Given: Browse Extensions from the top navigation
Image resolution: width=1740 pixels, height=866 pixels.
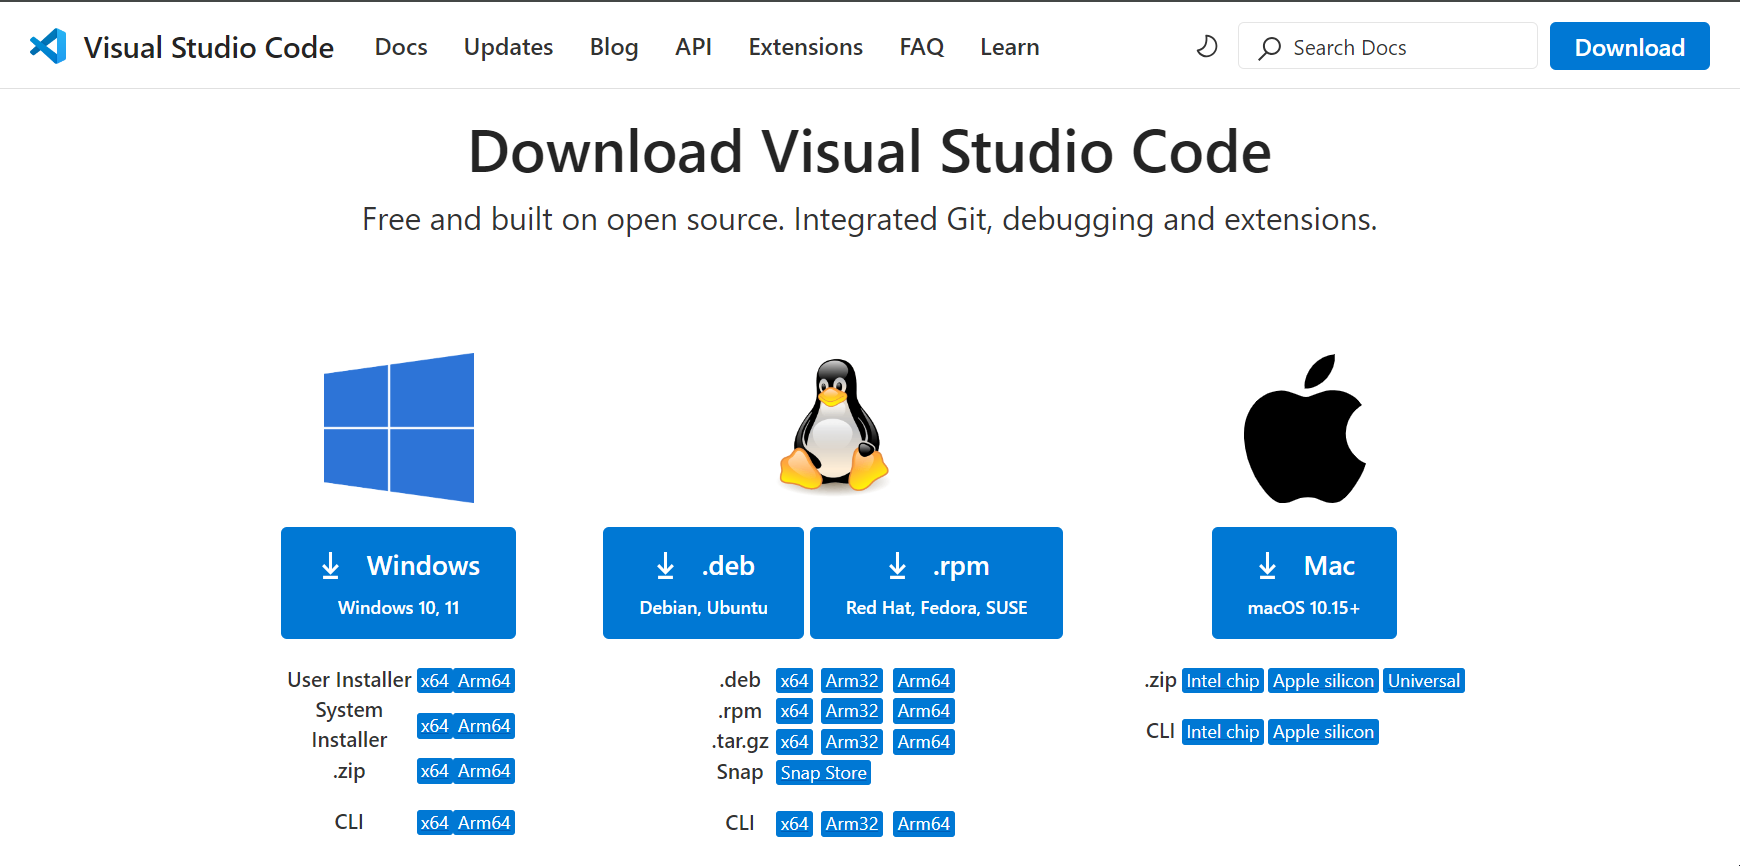Looking at the screenshot, I should pyautogui.click(x=805, y=47).
